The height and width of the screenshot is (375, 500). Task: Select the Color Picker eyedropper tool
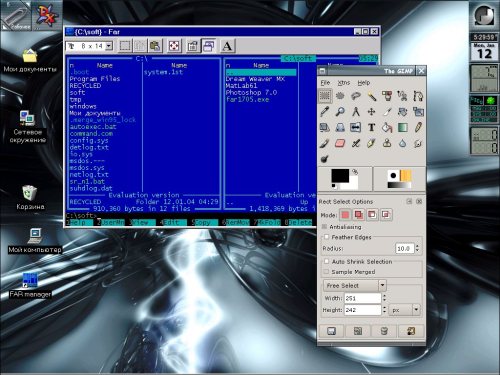(x=325, y=112)
